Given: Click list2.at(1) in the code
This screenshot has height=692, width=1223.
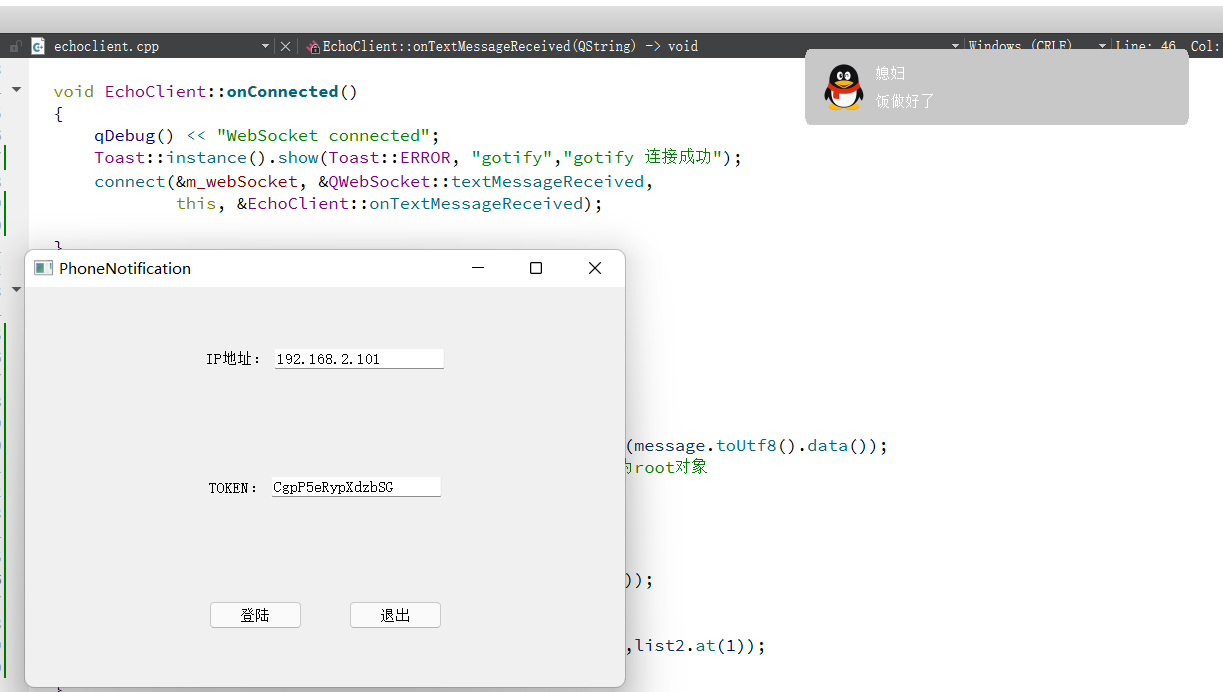Looking at the screenshot, I should click(x=695, y=646).
